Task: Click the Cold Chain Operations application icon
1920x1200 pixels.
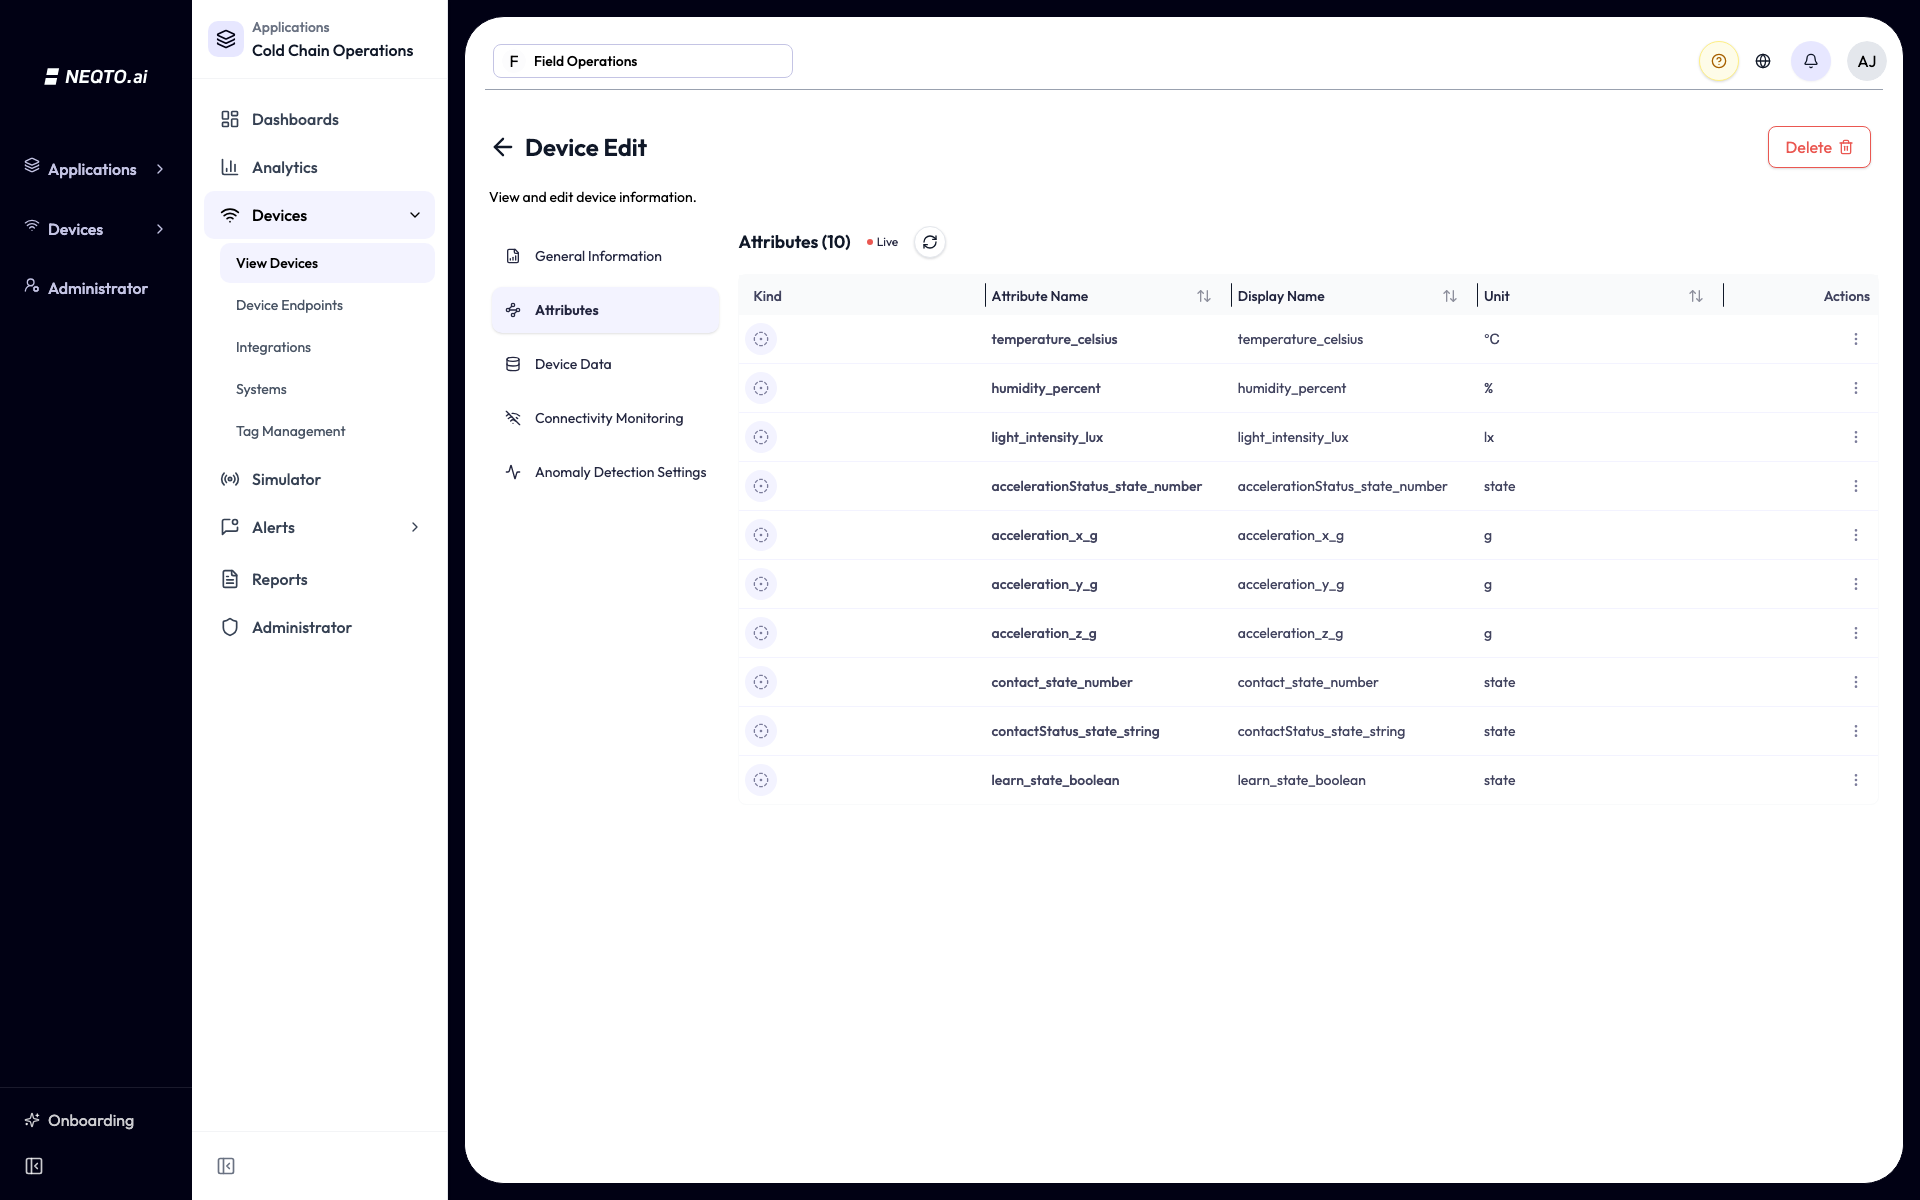Action: (x=226, y=39)
